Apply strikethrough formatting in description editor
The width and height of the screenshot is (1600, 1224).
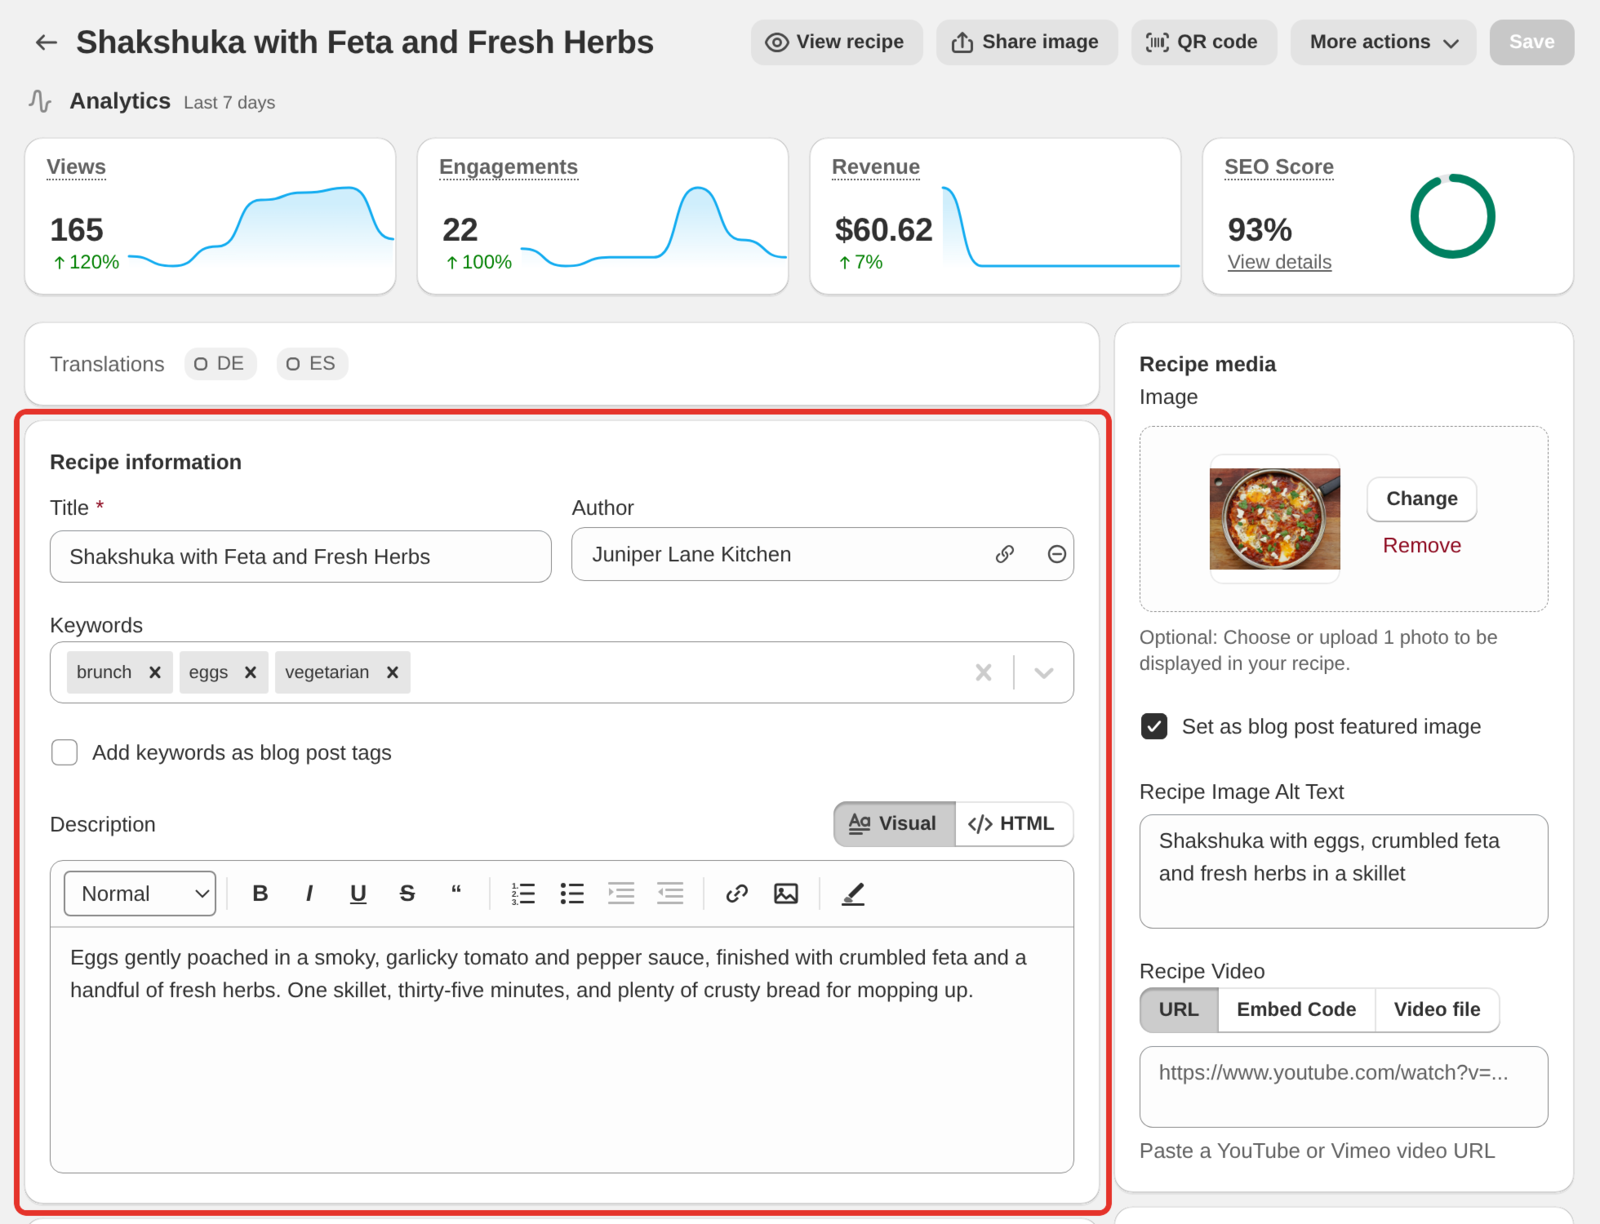pyautogui.click(x=407, y=894)
